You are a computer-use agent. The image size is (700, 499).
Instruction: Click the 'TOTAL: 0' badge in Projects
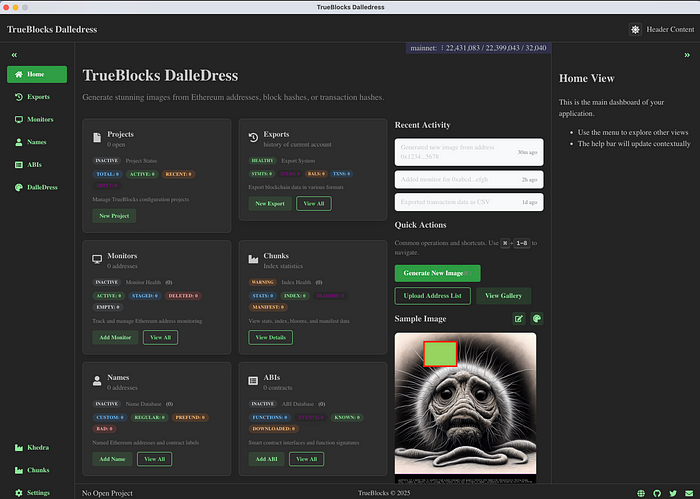point(108,174)
